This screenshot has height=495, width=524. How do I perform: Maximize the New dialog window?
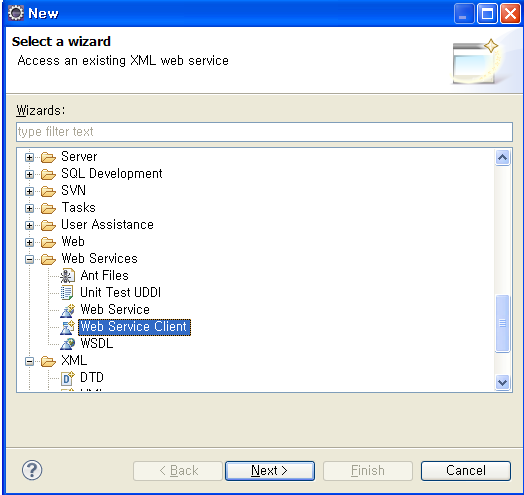coord(487,14)
